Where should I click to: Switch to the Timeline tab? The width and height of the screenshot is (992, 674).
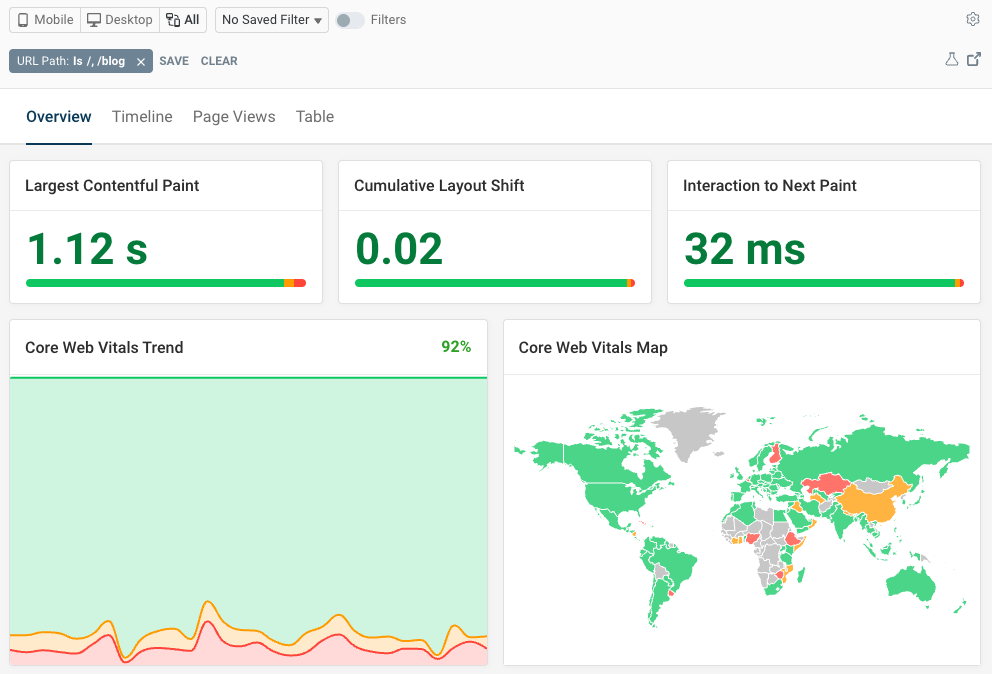click(142, 117)
